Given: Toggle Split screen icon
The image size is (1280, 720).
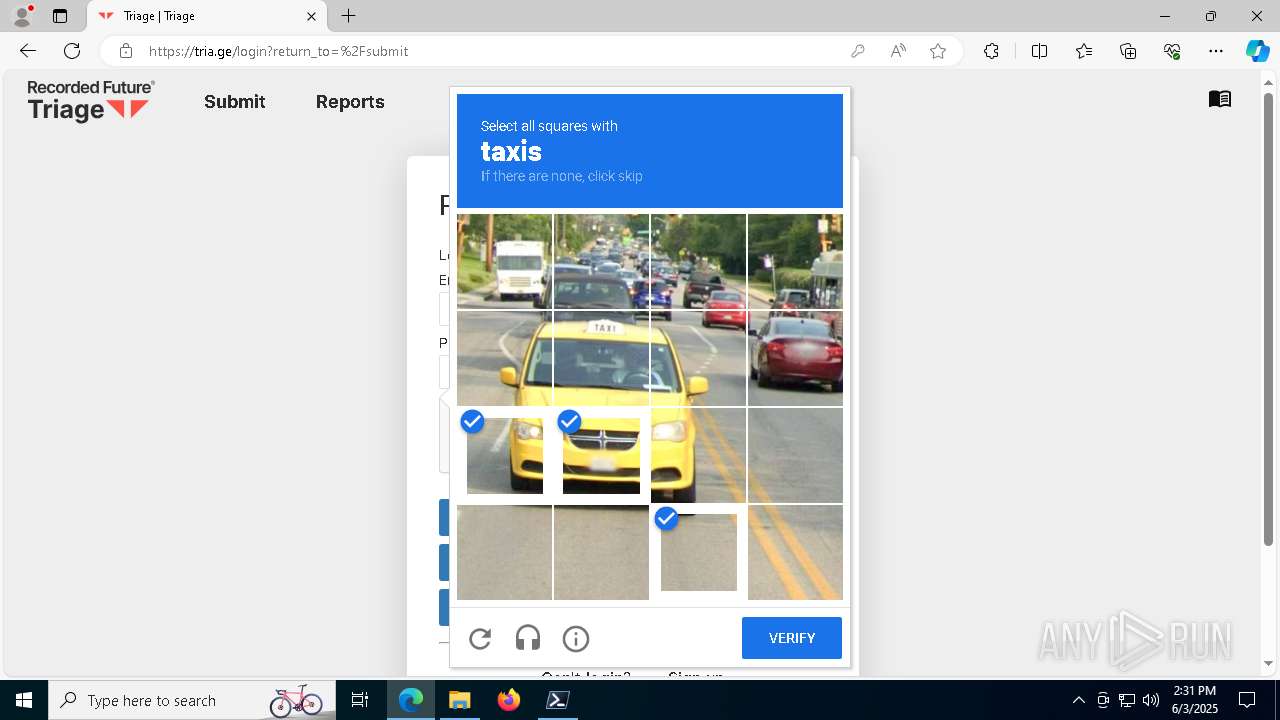Looking at the screenshot, I should (1039, 51).
